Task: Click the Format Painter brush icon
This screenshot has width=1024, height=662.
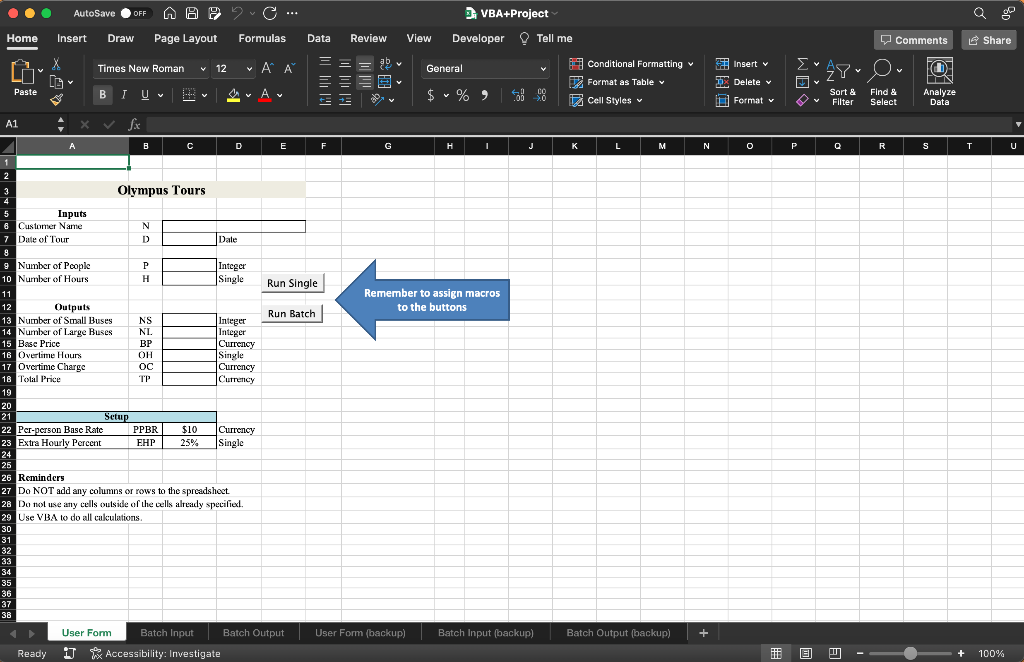Action: [55, 100]
